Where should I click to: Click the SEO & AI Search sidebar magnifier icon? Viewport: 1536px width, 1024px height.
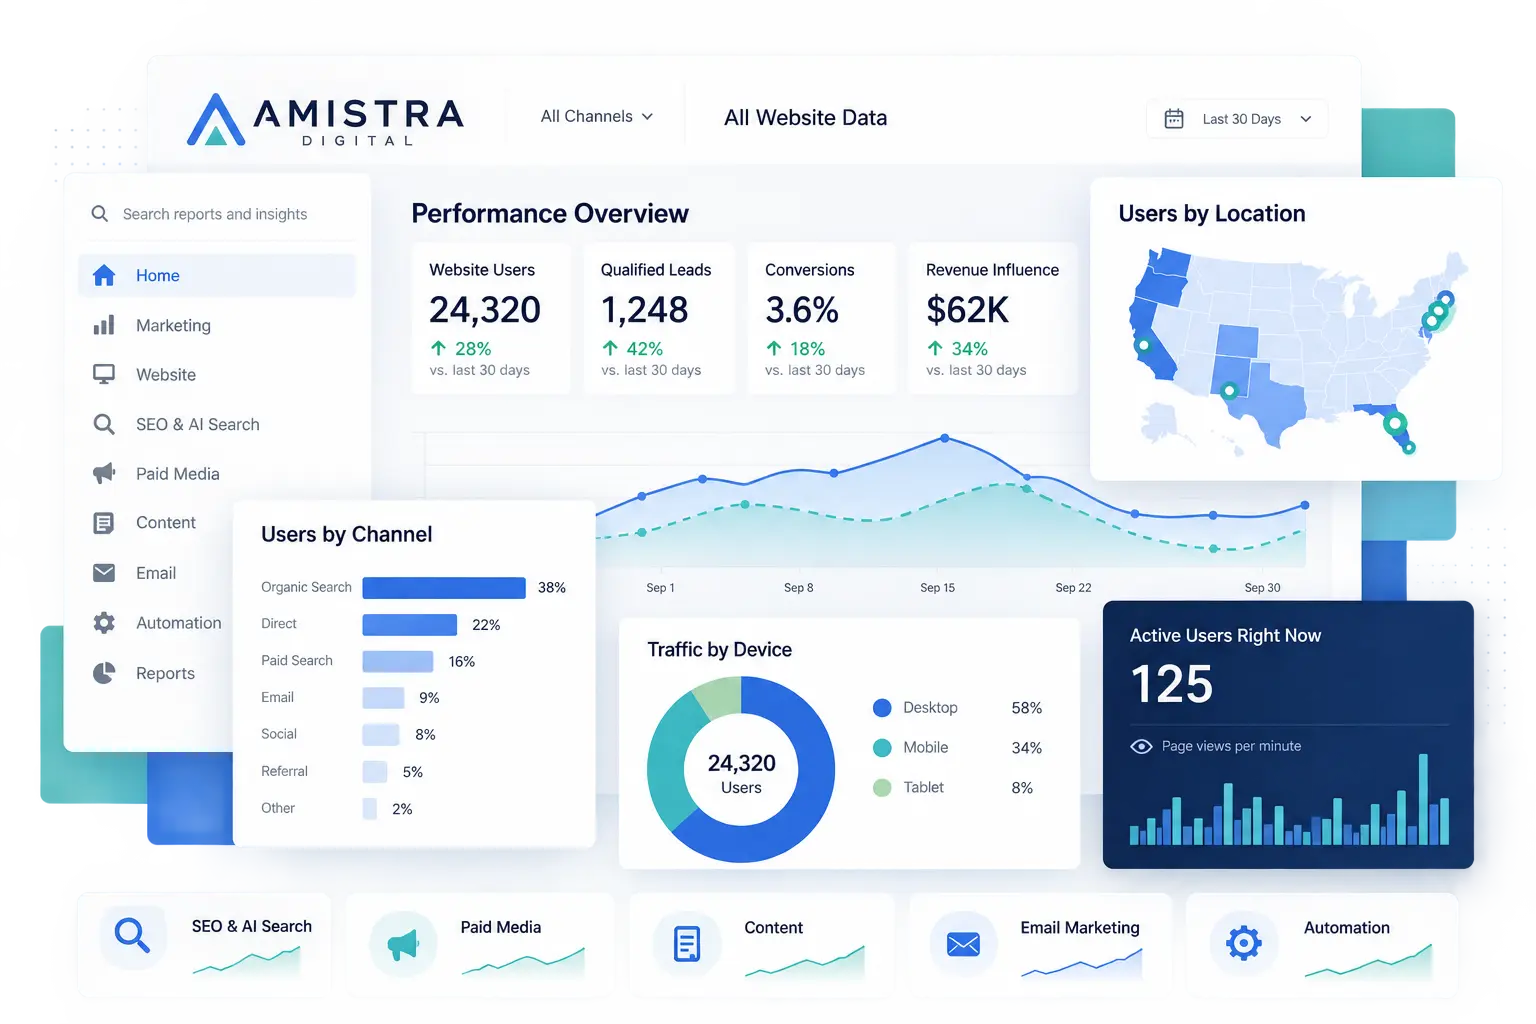(x=104, y=424)
